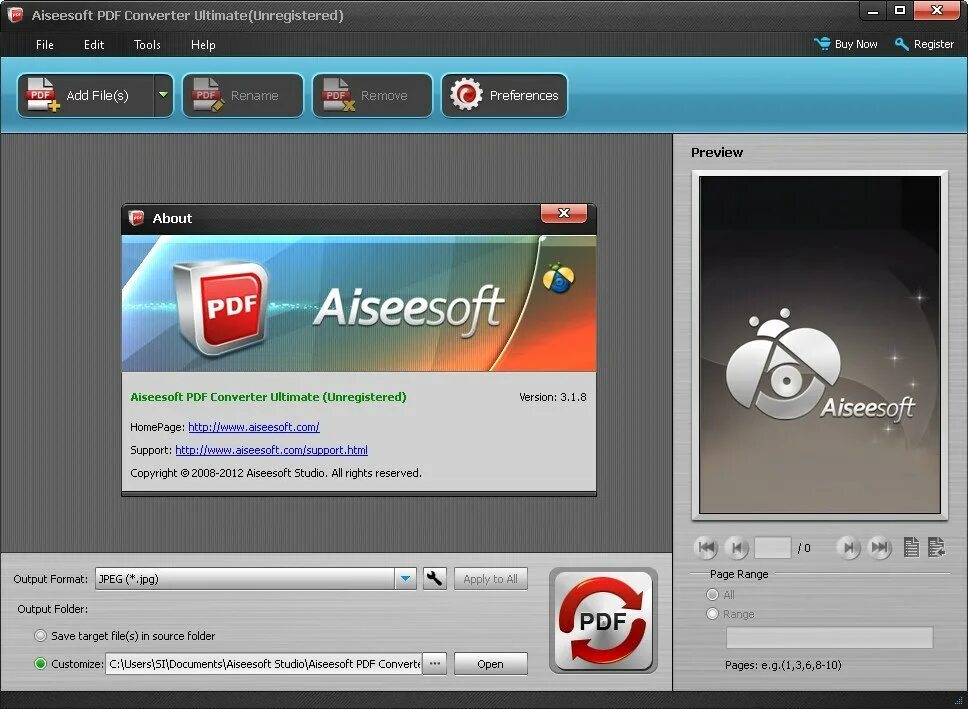Image resolution: width=968 pixels, height=709 pixels.
Task: Click the page range input field
Action: (x=830, y=638)
